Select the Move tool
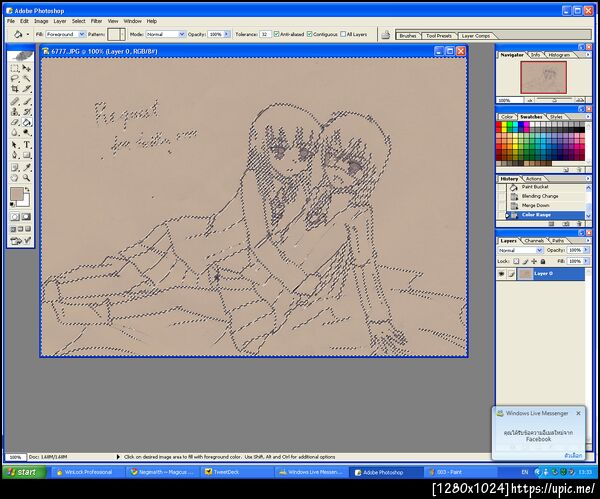The height and width of the screenshot is (499, 600). tap(26, 68)
